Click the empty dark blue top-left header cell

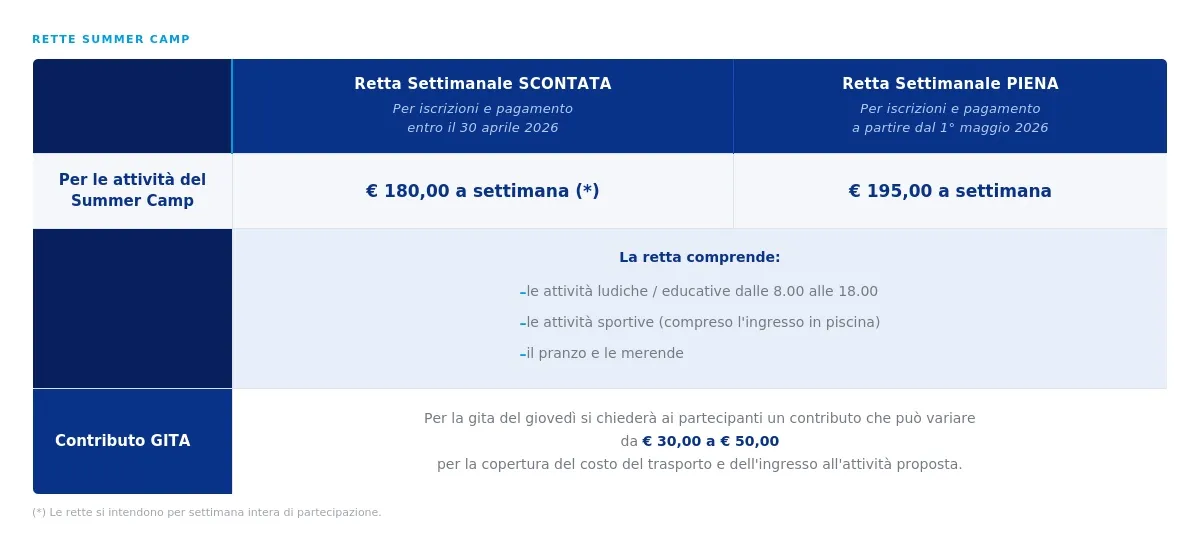(132, 106)
